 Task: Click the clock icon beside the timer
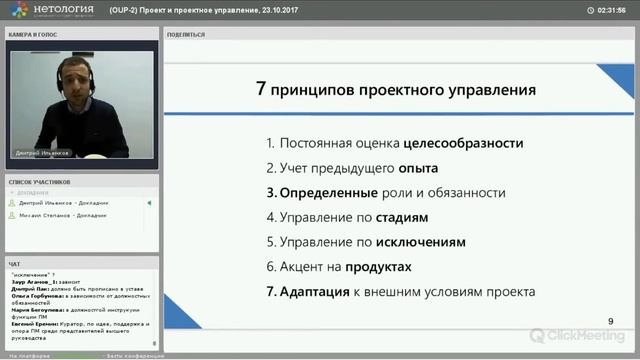(x=590, y=10)
